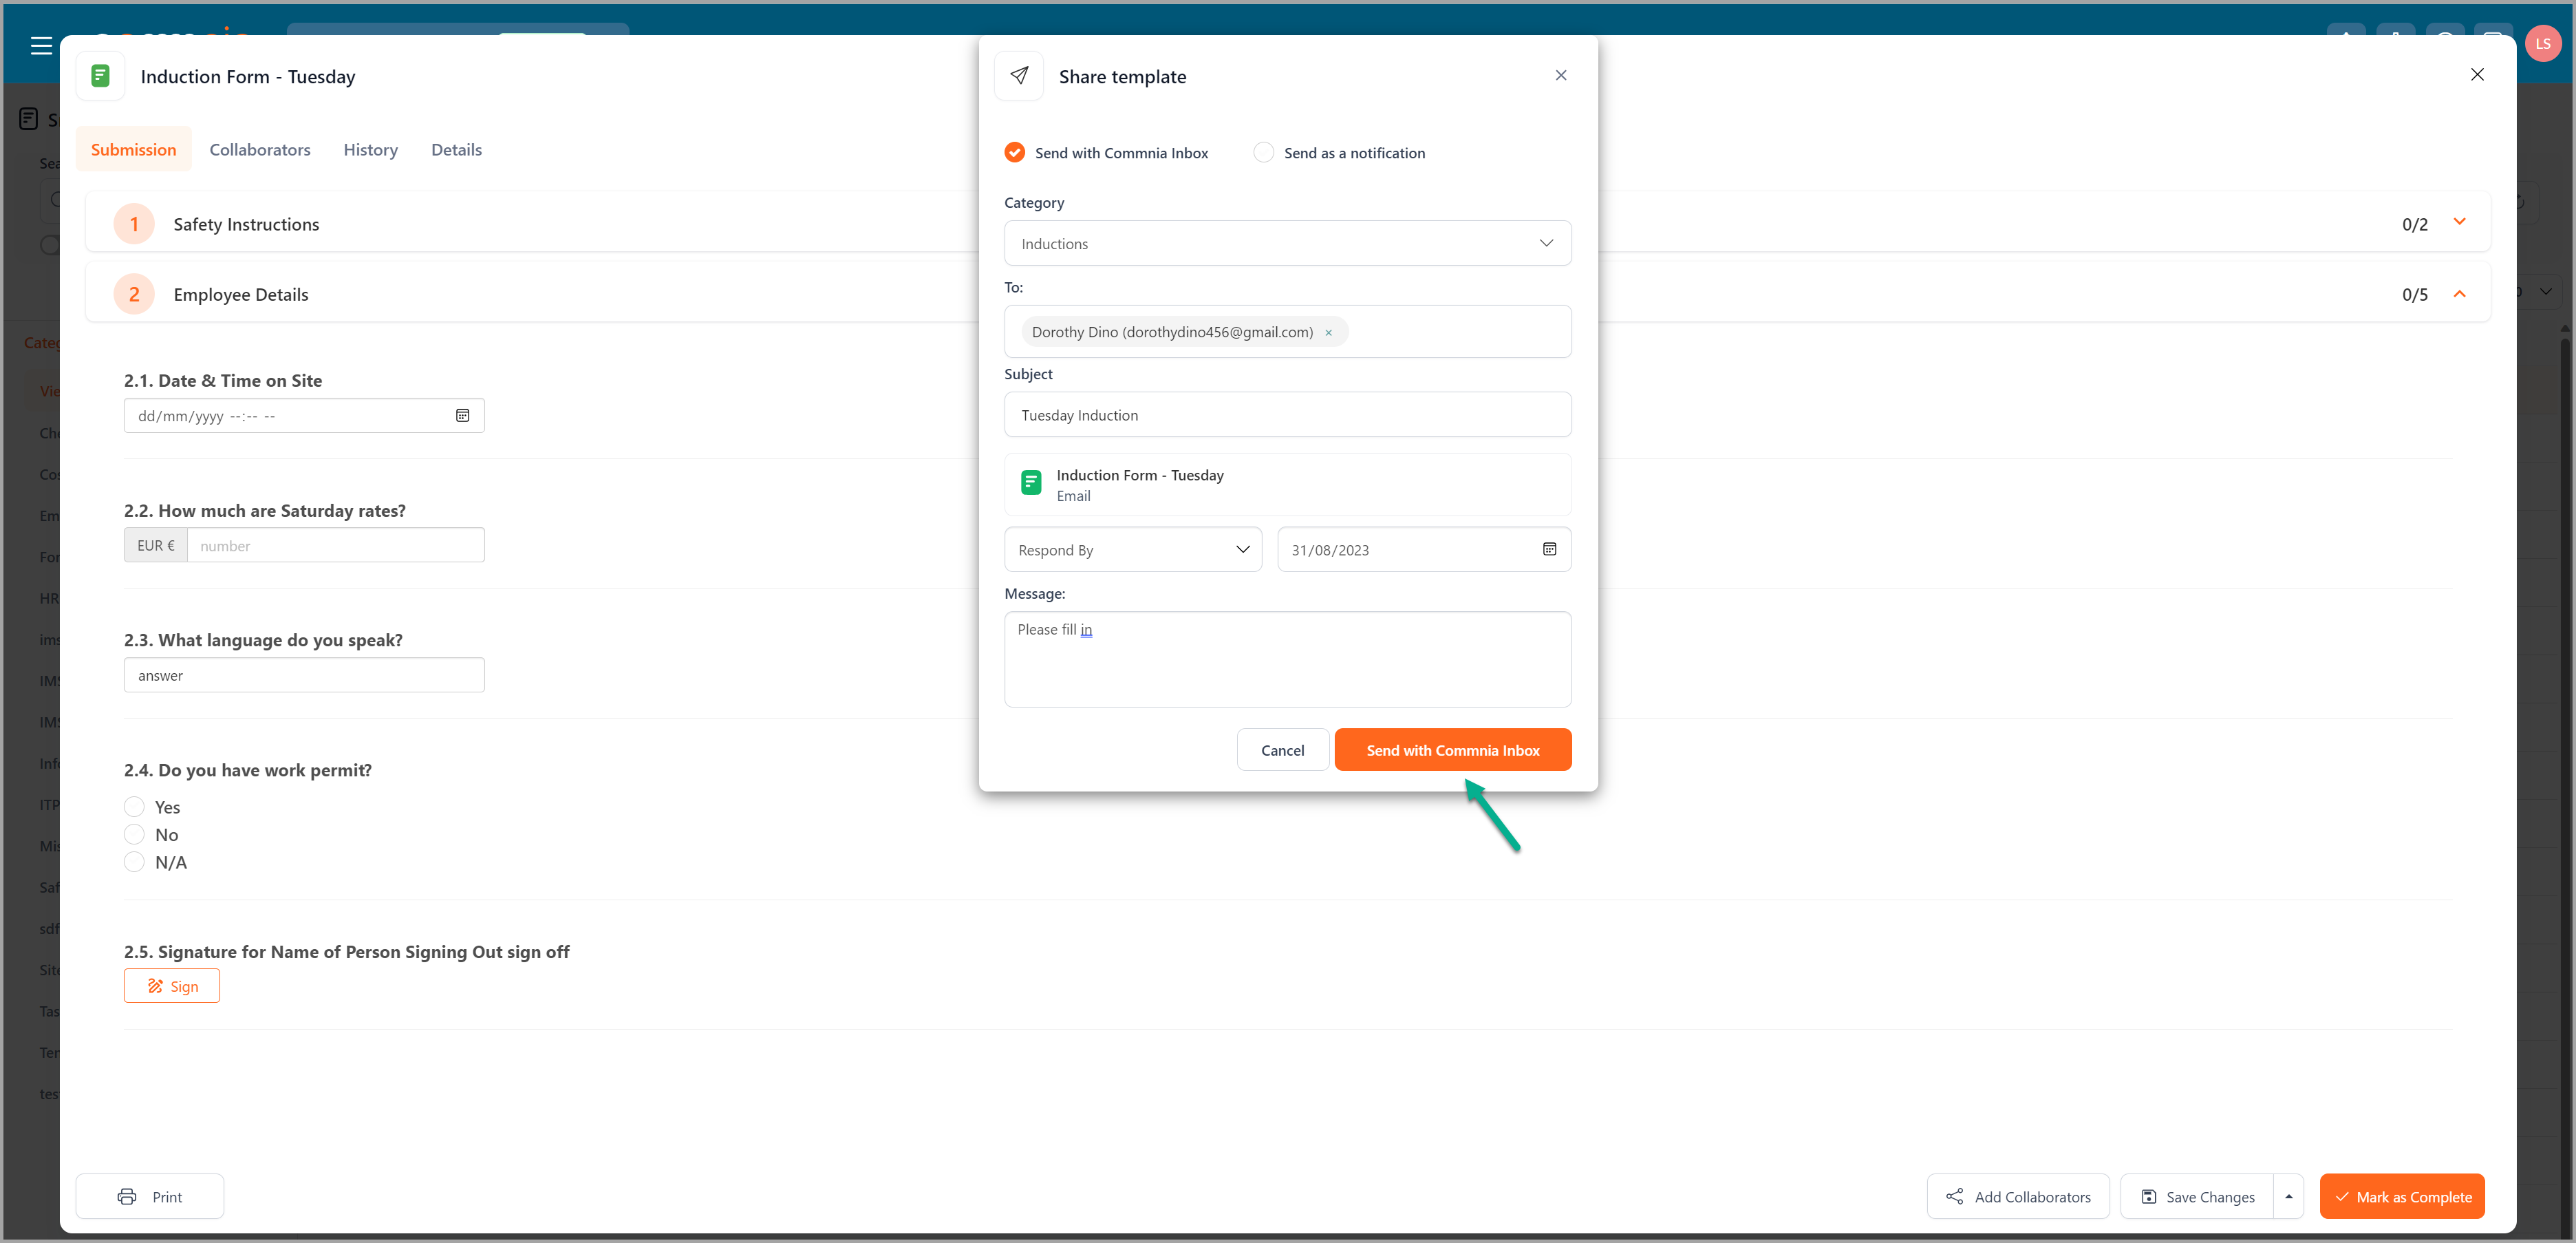
Task: Choose Yes for work permit question
Action: pyautogui.click(x=134, y=807)
